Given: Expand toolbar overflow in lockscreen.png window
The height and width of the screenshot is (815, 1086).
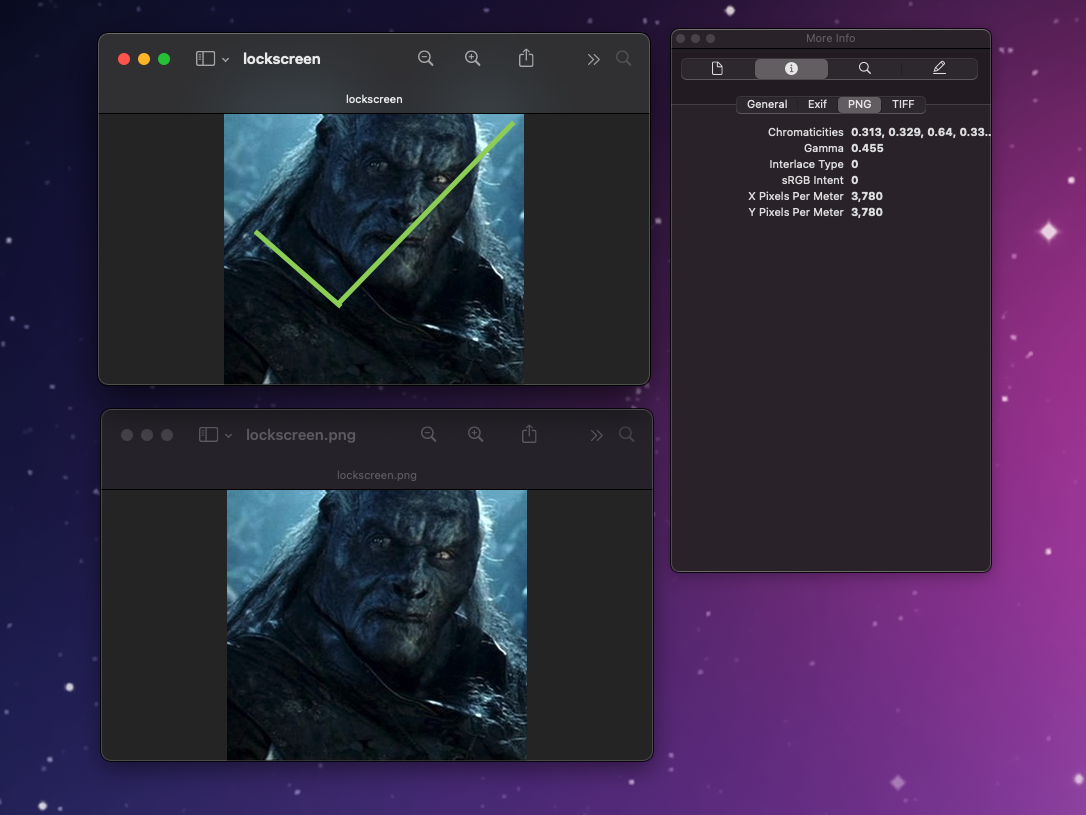Looking at the screenshot, I should click(596, 436).
